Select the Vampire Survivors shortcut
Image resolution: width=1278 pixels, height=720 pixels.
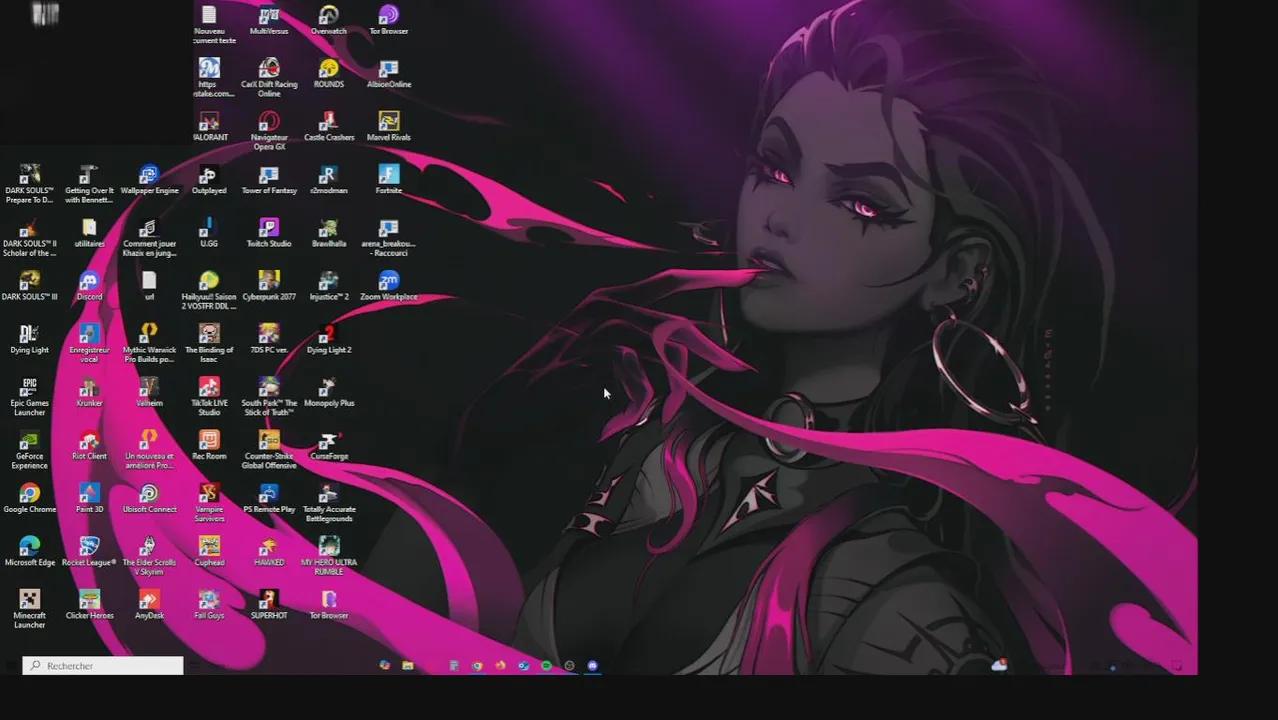pyautogui.click(x=209, y=502)
